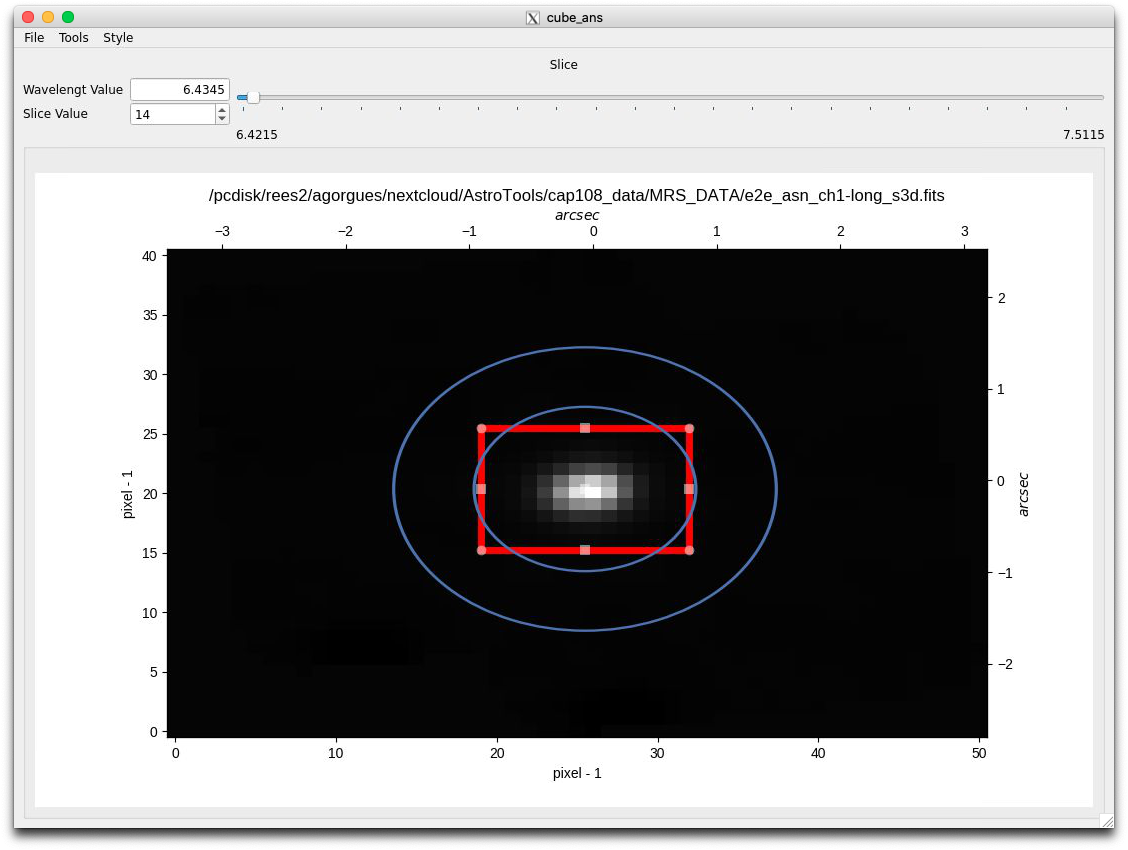Click the top-left corner handle of red rectangle

tap(481, 429)
